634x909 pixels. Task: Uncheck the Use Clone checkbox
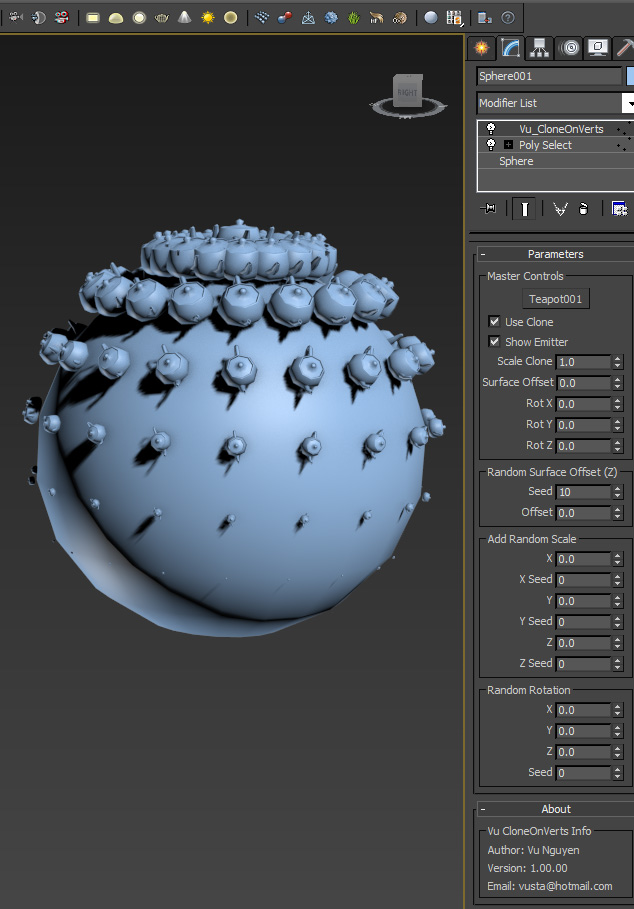(x=494, y=322)
